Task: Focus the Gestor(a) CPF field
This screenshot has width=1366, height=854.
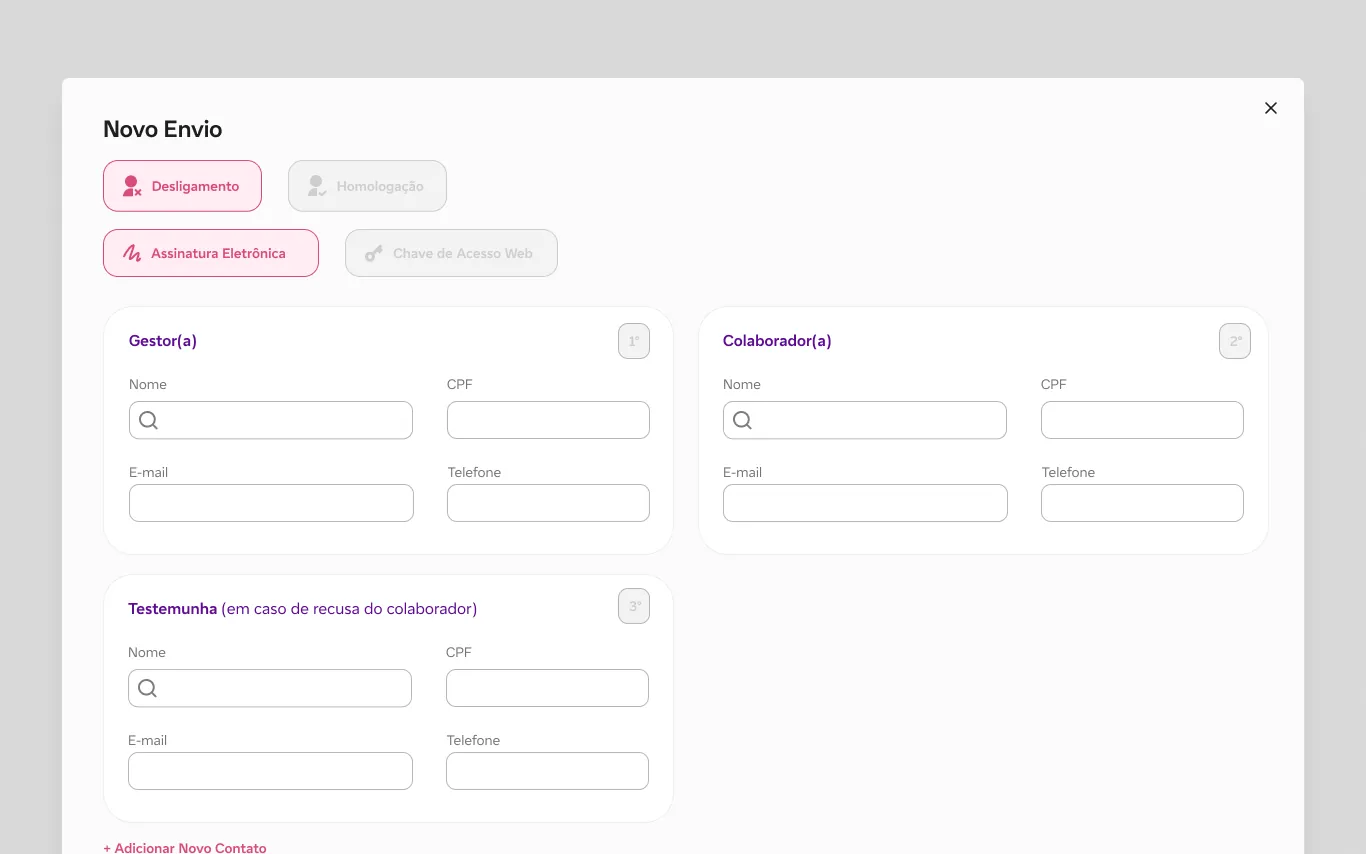Action: (548, 420)
